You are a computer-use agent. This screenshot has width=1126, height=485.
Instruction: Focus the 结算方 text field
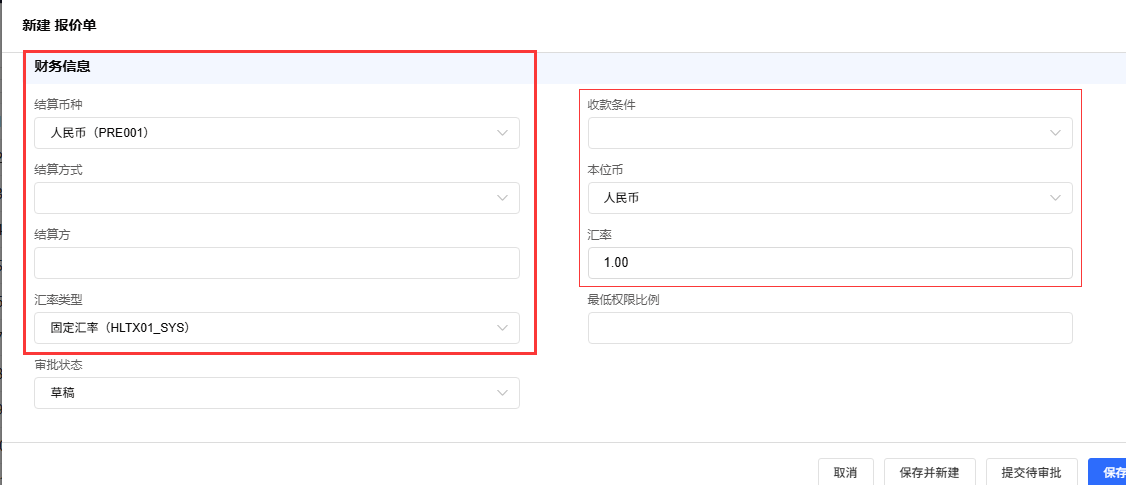click(277, 263)
